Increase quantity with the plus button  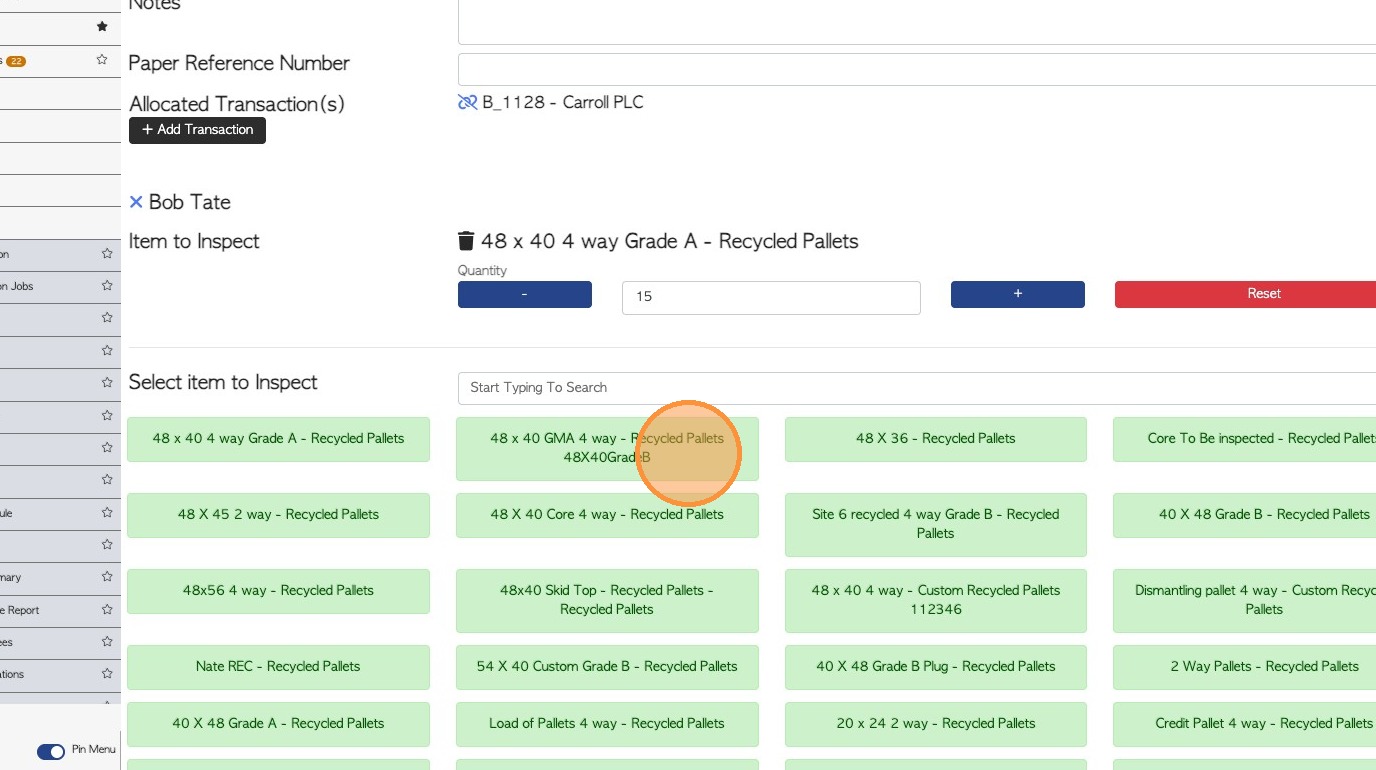(1018, 294)
